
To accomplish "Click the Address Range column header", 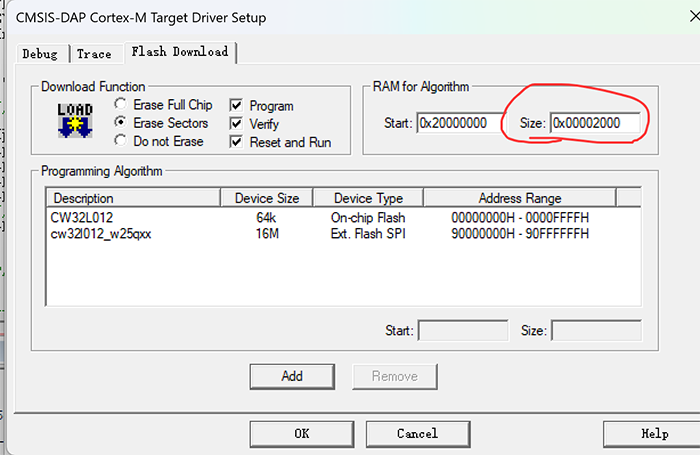I will click(519, 198).
